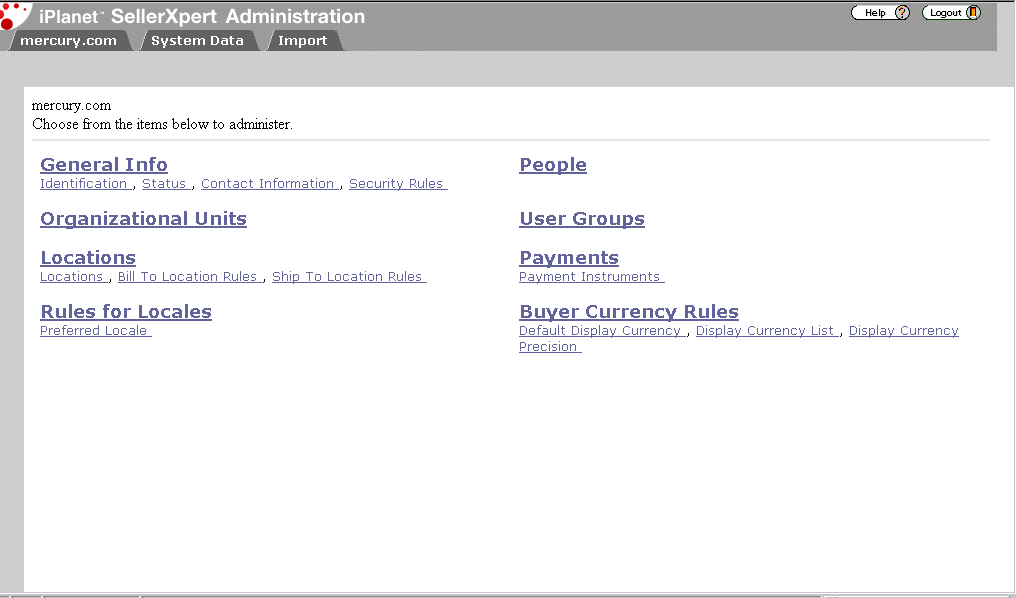Click the 'mercury.com' page title text

click(x=71, y=106)
